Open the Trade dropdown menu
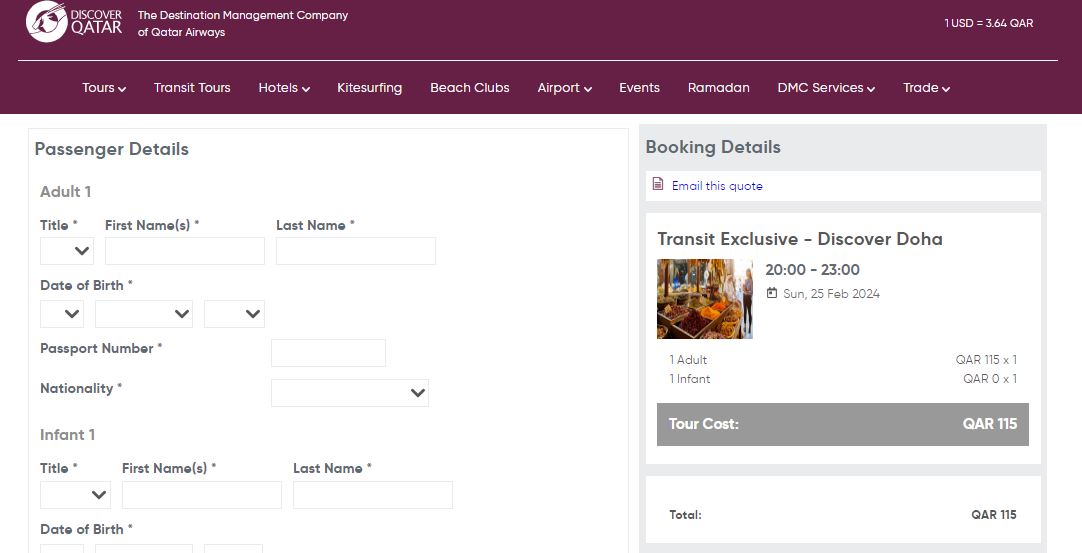Image resolution: width=1082 pixels, height=553 pixels. (926, 88)
